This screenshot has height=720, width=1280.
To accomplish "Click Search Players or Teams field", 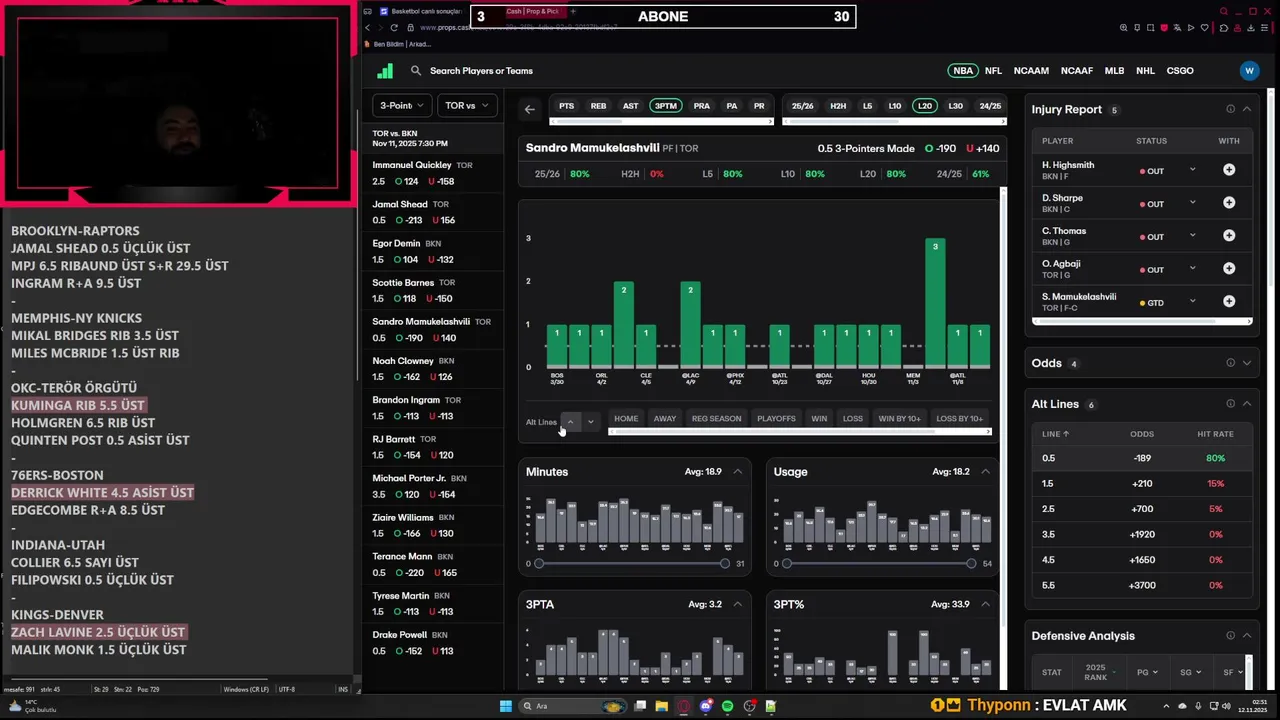I will coord(481,71).
